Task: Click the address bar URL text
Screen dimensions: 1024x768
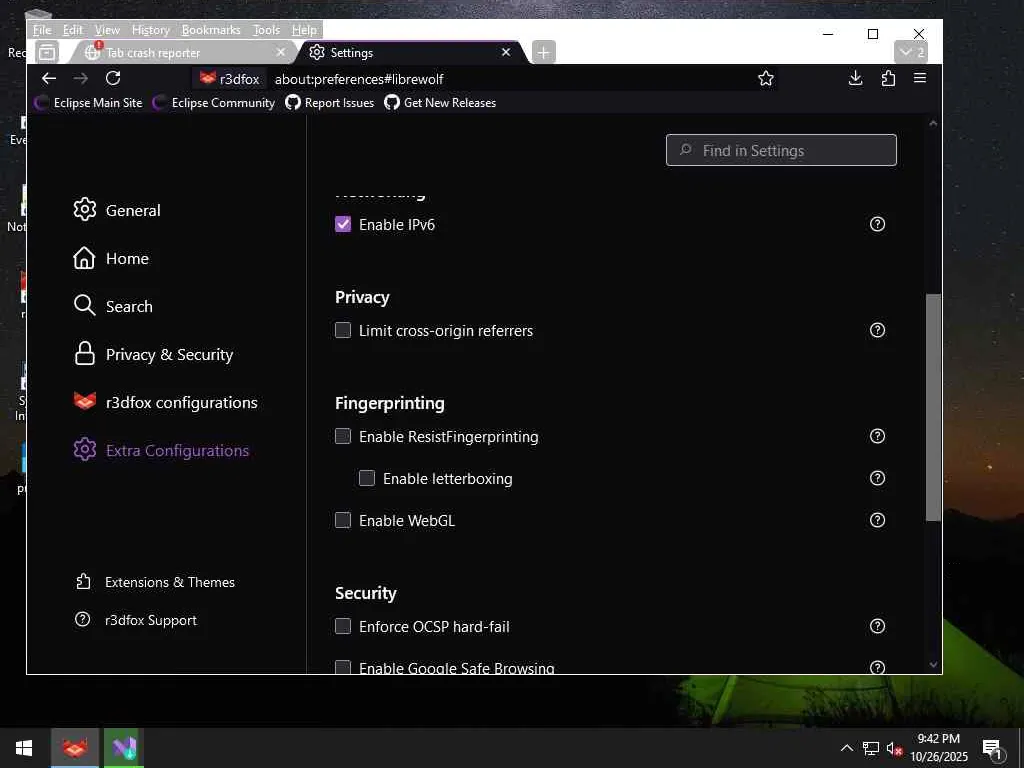Action: click(359, 79)
